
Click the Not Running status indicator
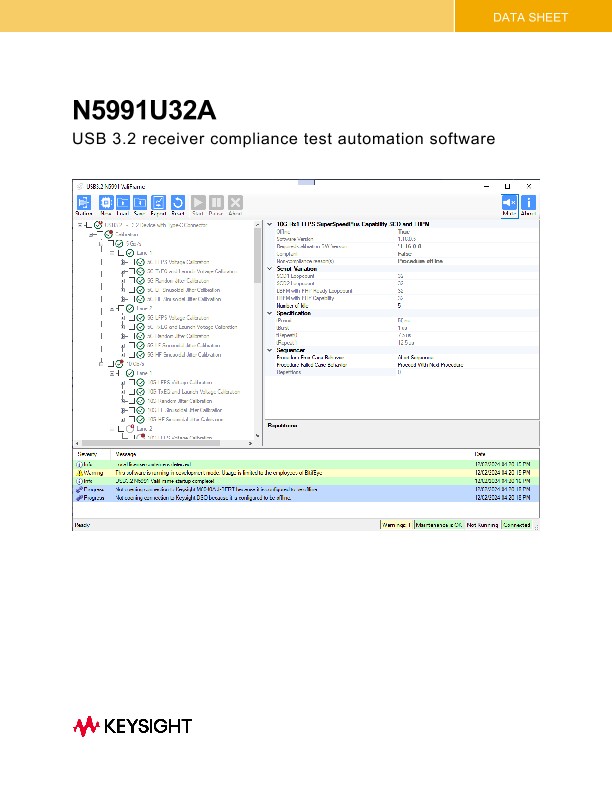482,525
